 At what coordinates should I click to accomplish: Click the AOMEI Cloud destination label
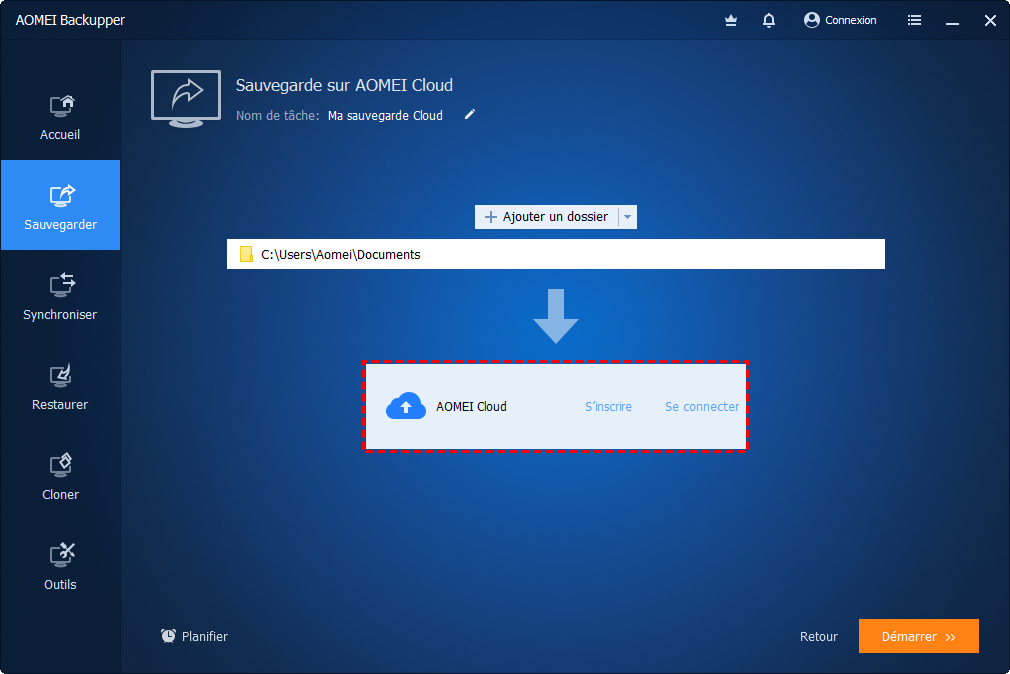(471, 407)
